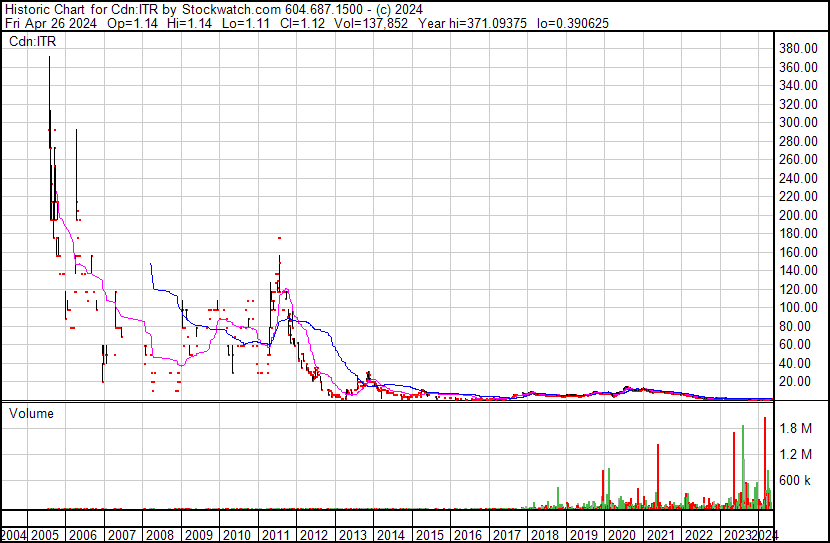The image size is (830, 543).
Task: Click the Cdn:ITR symbol label in chart
Action: [31, 42]
